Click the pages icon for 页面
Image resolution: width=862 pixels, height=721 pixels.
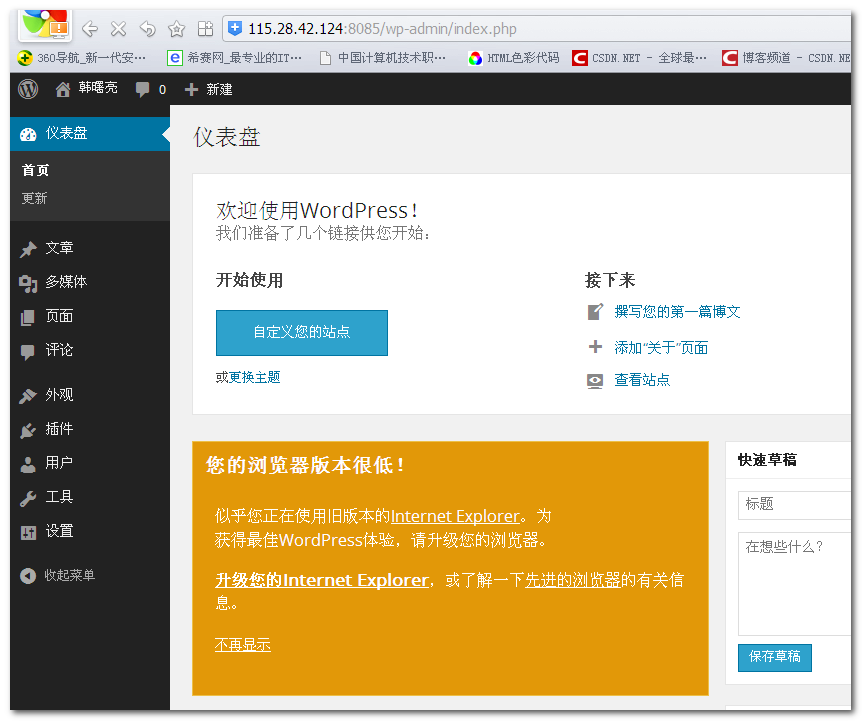[x=27, y=317]
